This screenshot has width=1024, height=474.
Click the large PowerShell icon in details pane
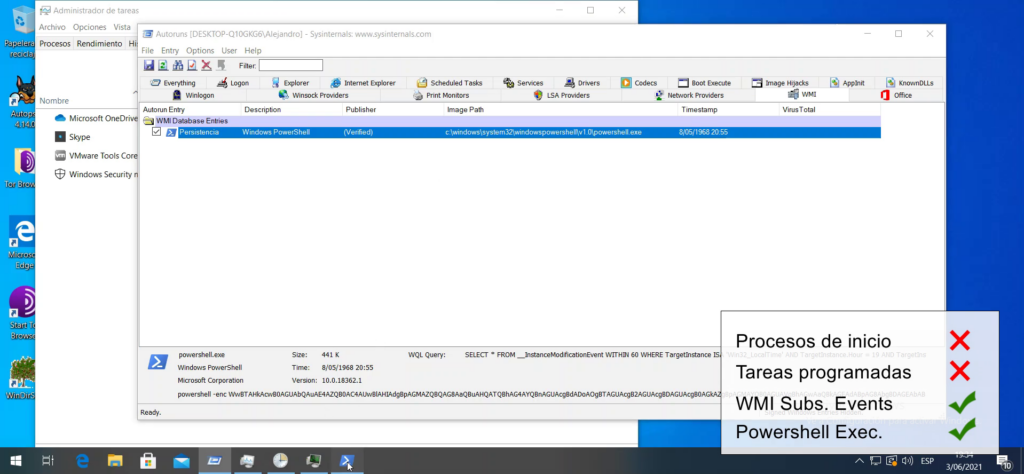point(157,362)
